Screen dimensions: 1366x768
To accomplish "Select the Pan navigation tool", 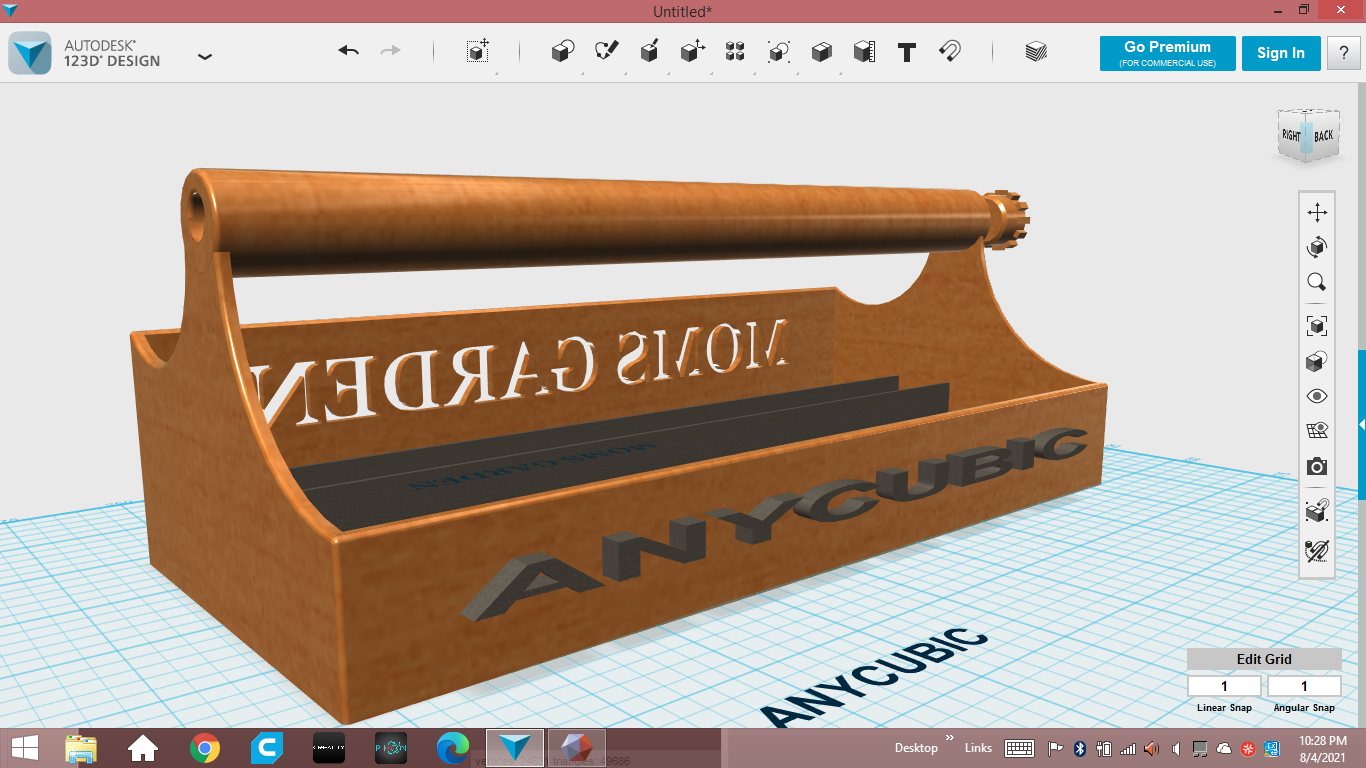I will (x=1317, y=212).
